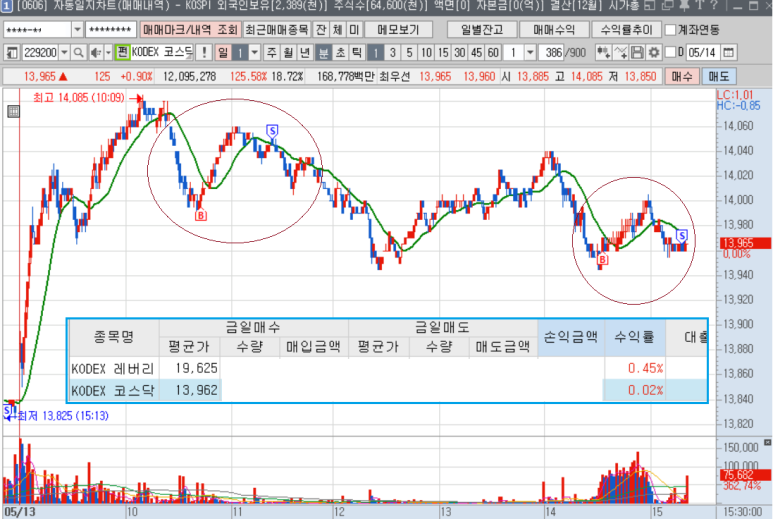Open the stock code 229200 dropdown
Image resolution: width=773 pixels, height=519 pixels.
[65, 51]
